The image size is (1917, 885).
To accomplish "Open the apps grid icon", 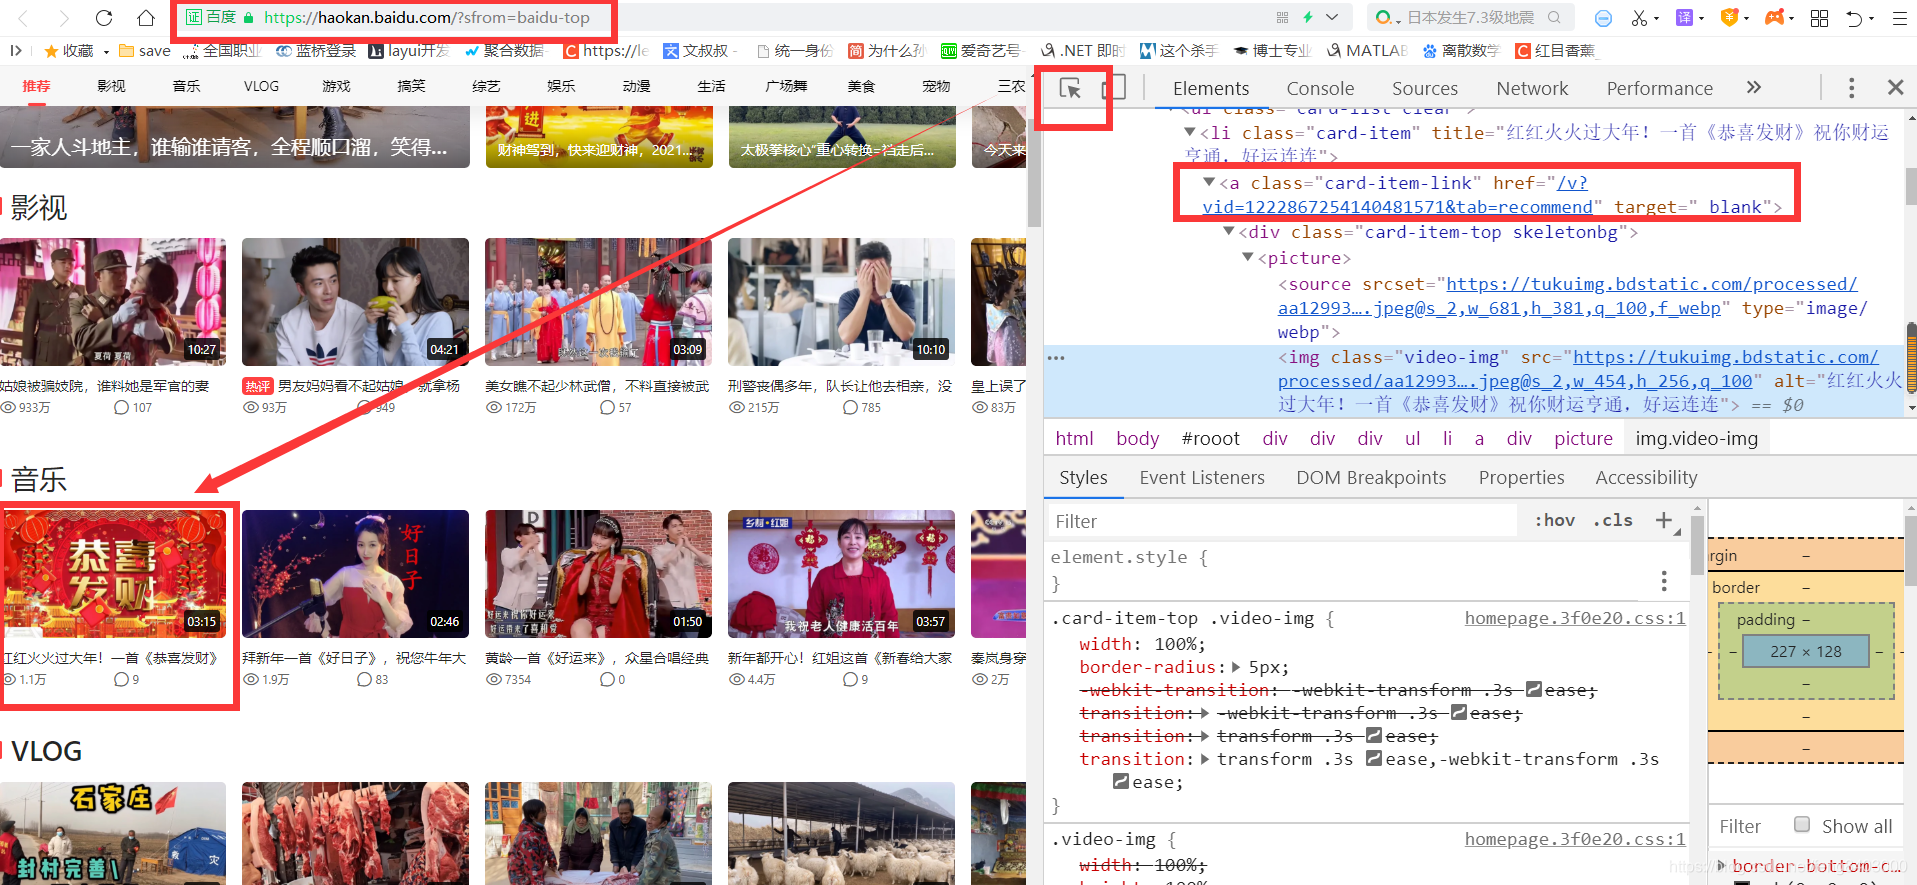I will (1820, 18).
